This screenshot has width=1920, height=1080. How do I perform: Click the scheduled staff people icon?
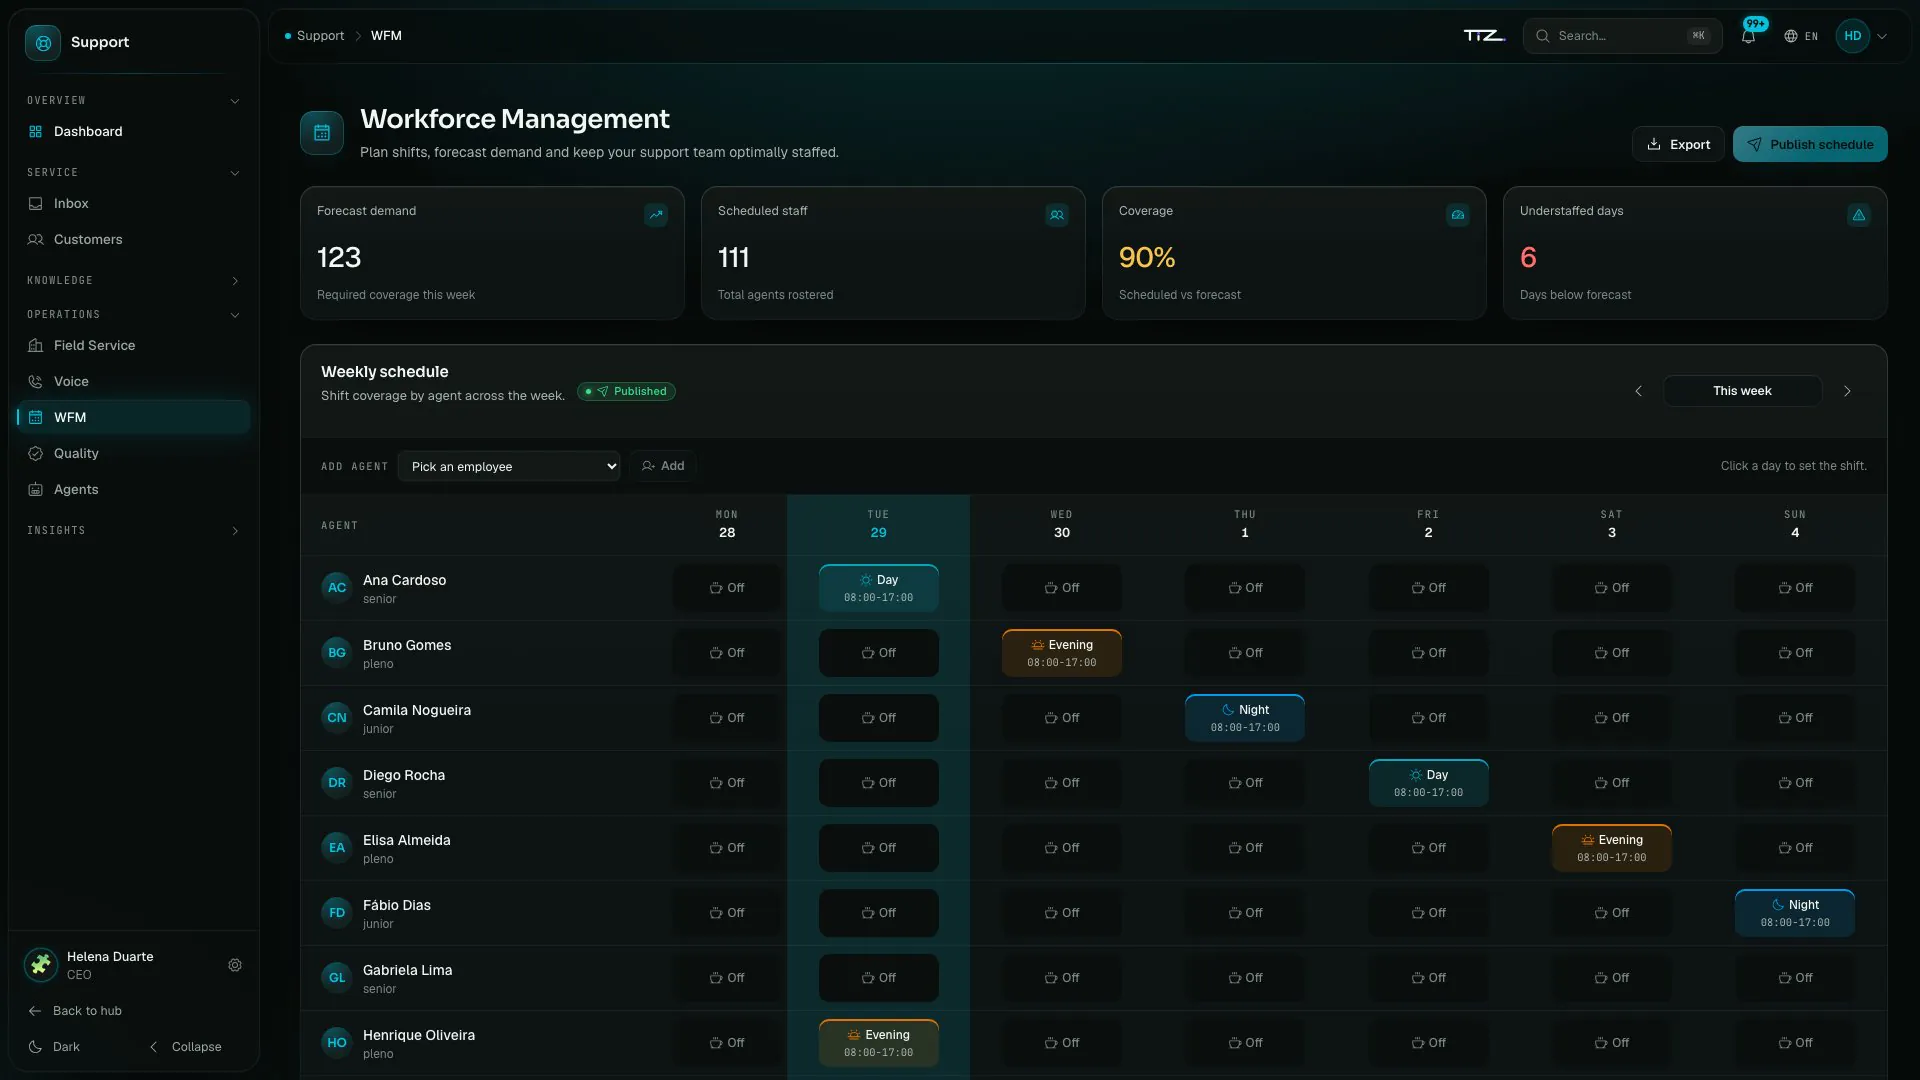pos(1057,215)
